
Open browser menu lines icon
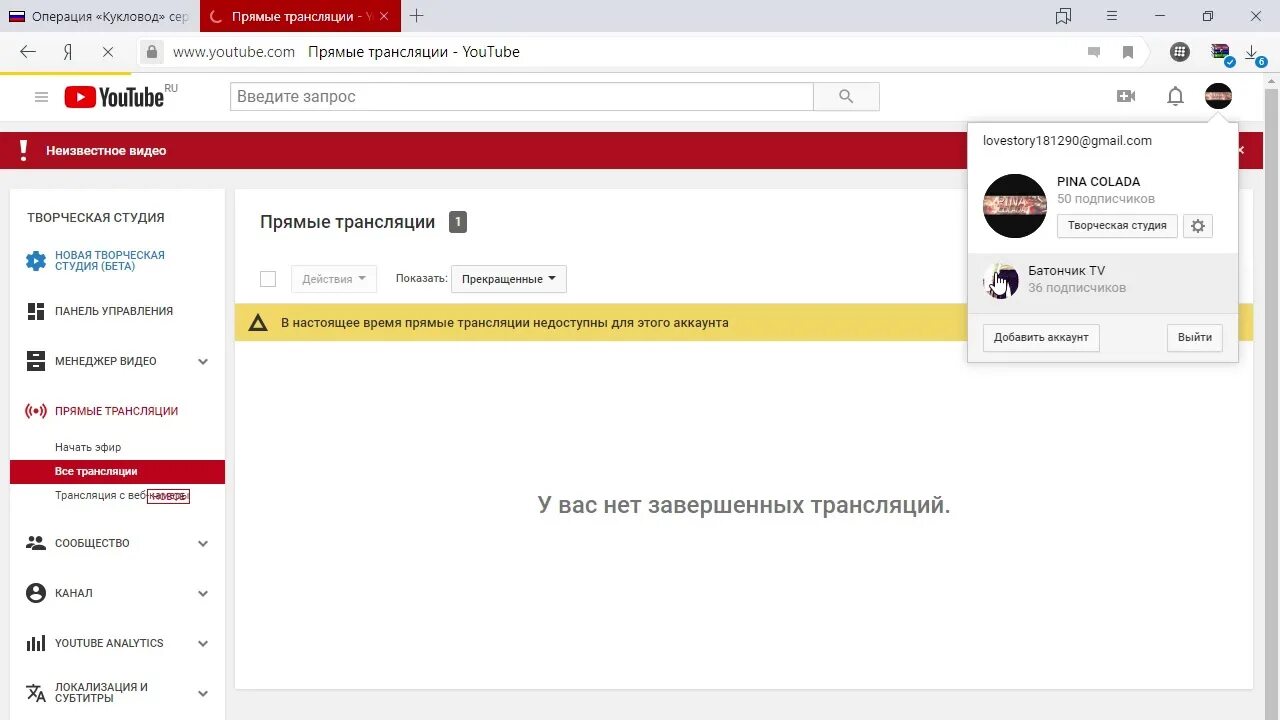click(x=1112, y=16)
